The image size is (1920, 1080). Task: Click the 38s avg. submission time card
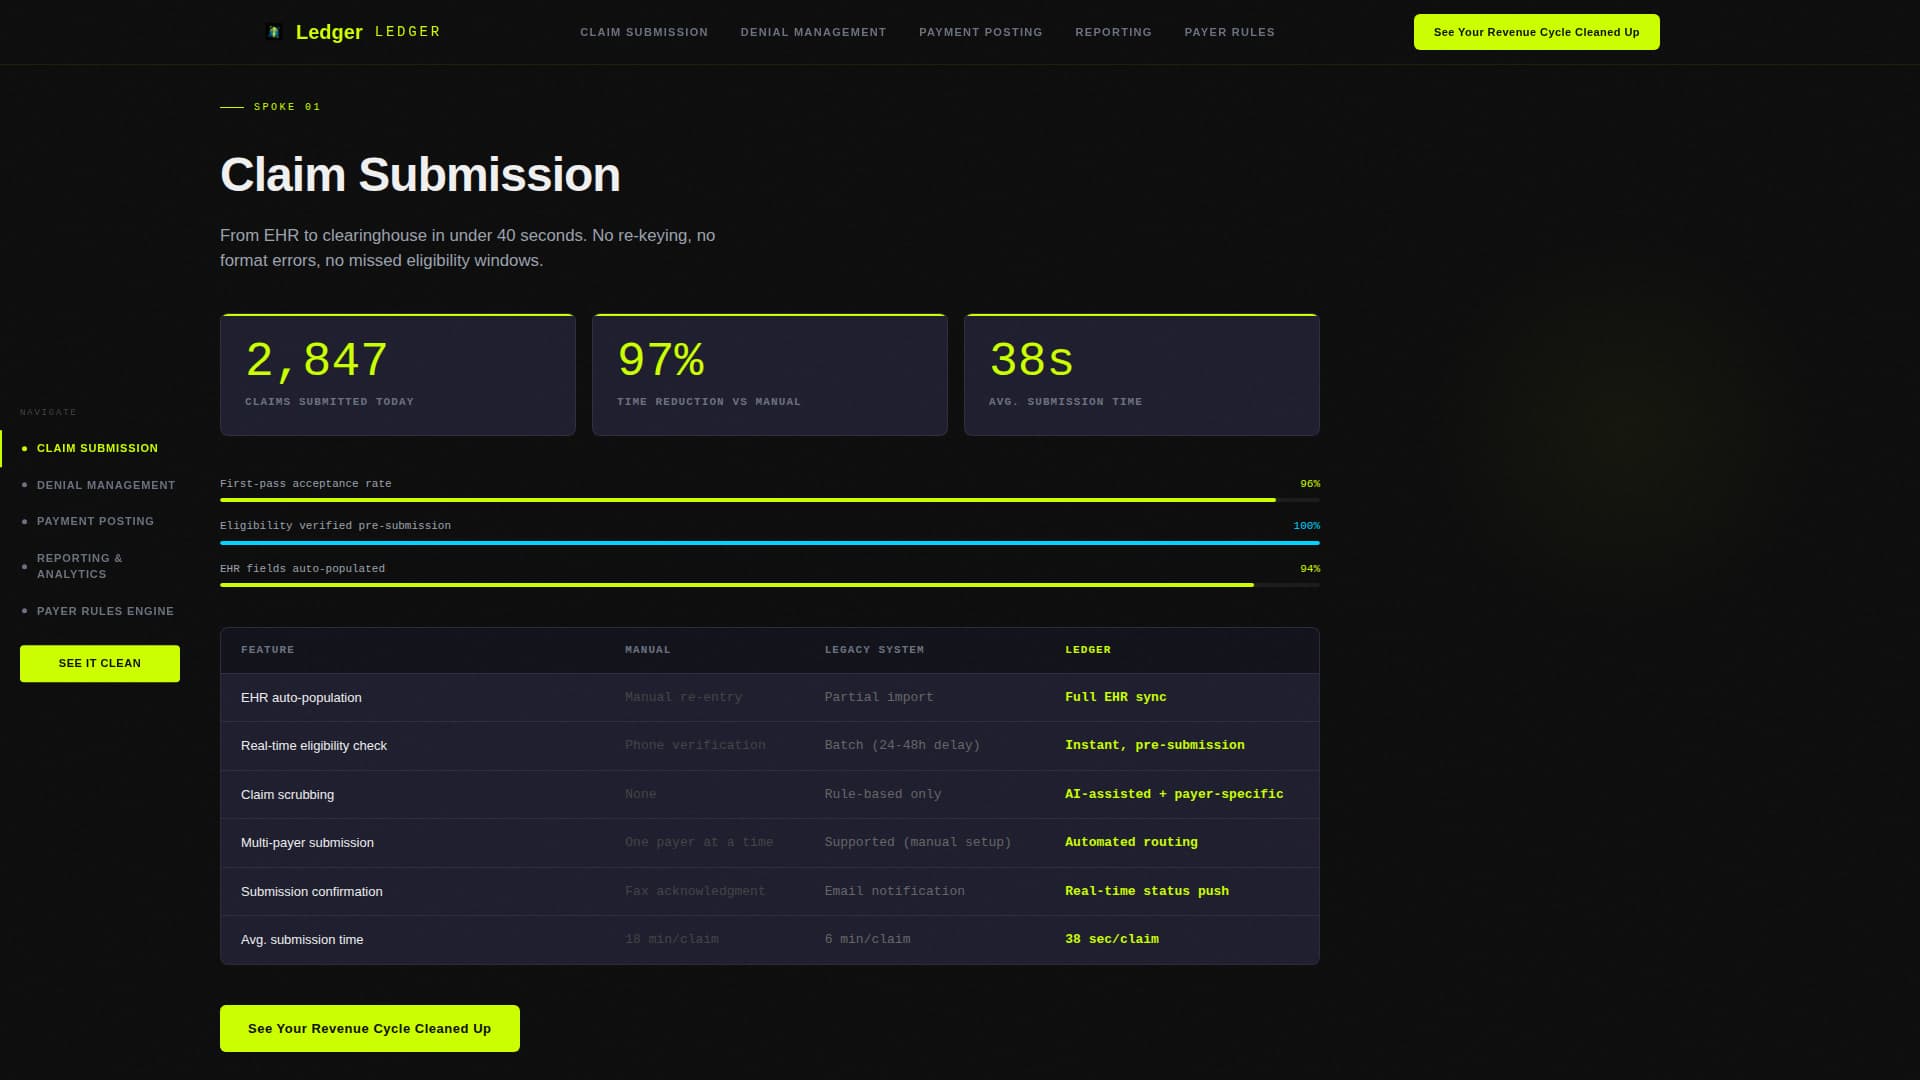[1142, 375]
